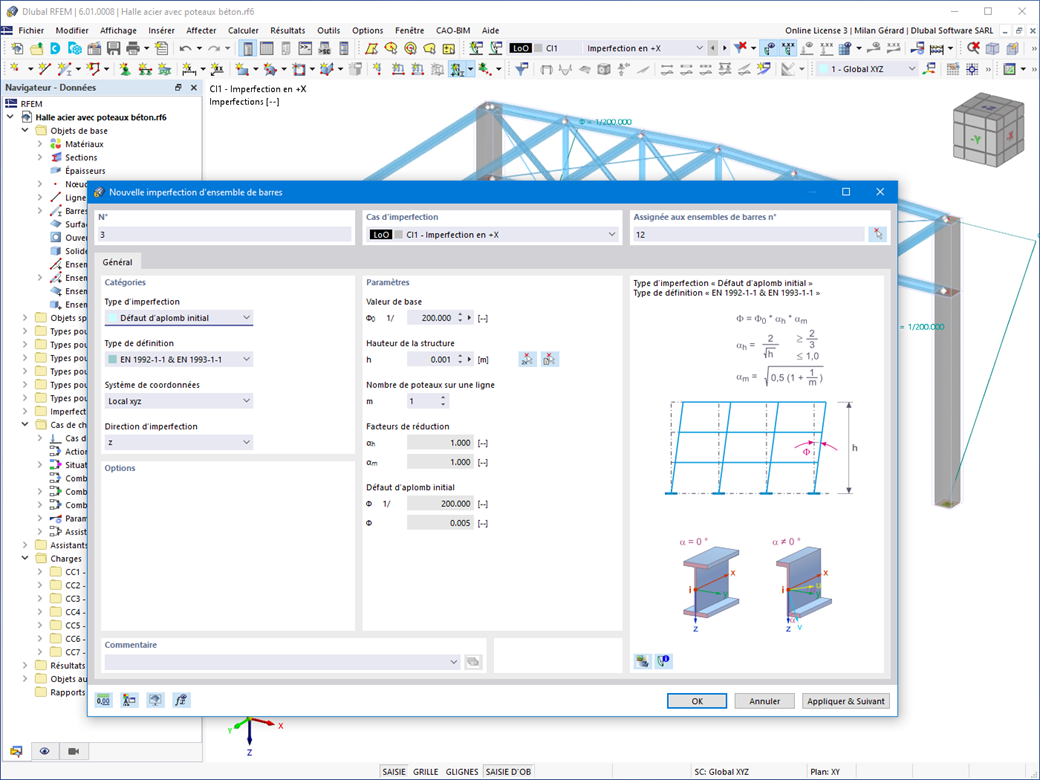Open 1 - Global XYZ coordinate dropdown
This screenshot has height=780, width=1040.
pos(866,68)
